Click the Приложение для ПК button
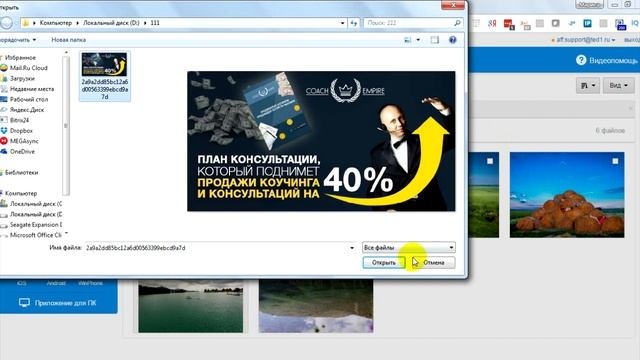This screenshot has height=360, width=640. (x=58, y=303)
